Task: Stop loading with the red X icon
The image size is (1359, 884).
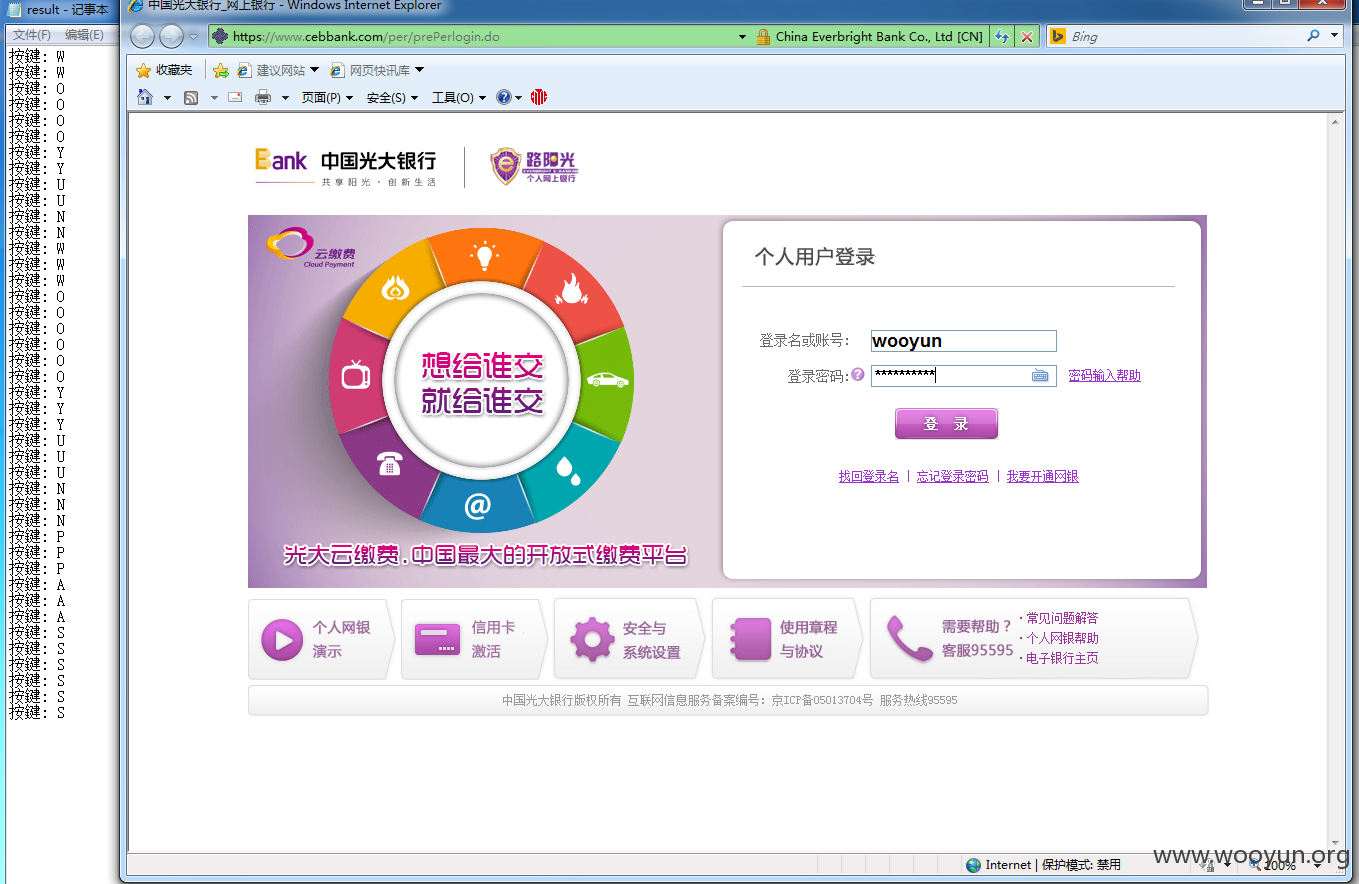Action: point(1026,37)
